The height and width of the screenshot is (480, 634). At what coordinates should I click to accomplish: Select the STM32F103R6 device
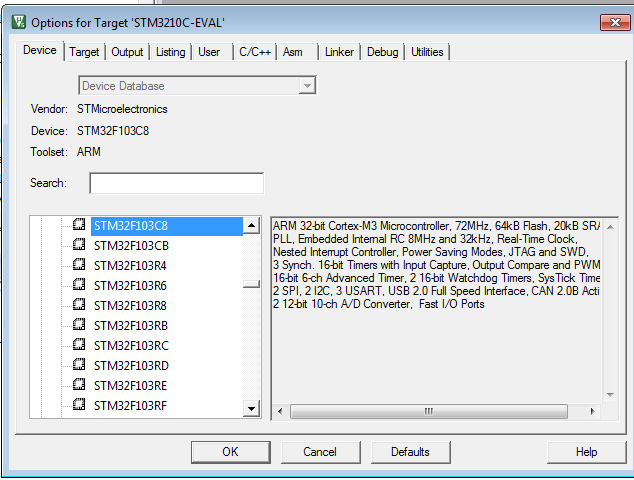point(130,286)
